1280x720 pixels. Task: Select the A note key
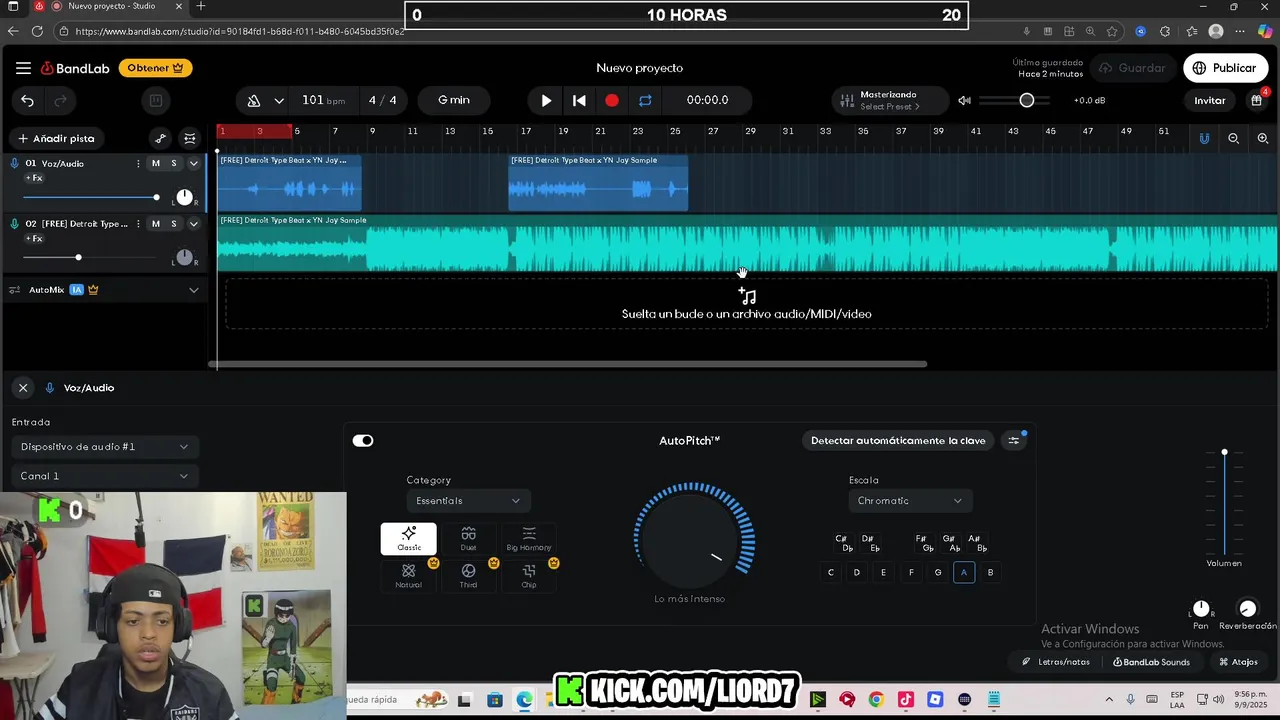(x=964, y=572)
